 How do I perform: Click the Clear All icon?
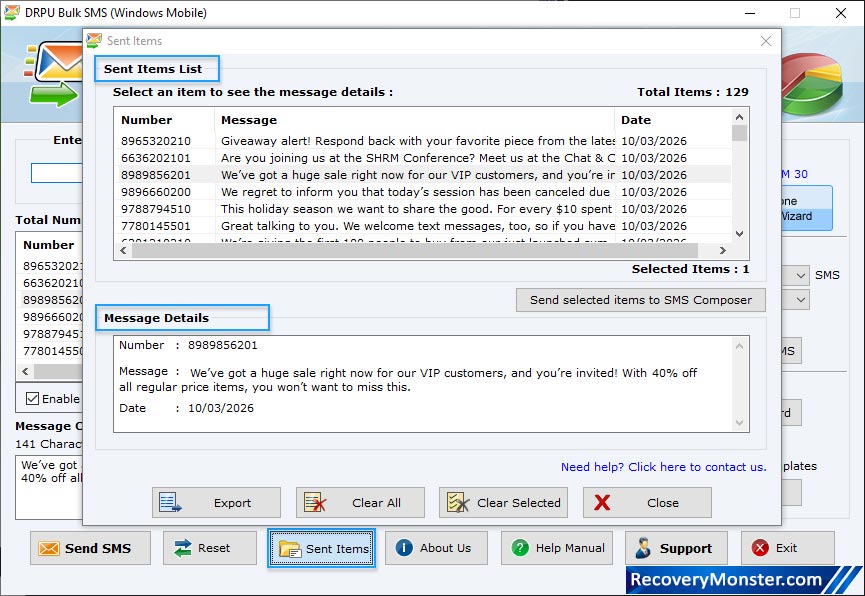click(x=314, y=502)
